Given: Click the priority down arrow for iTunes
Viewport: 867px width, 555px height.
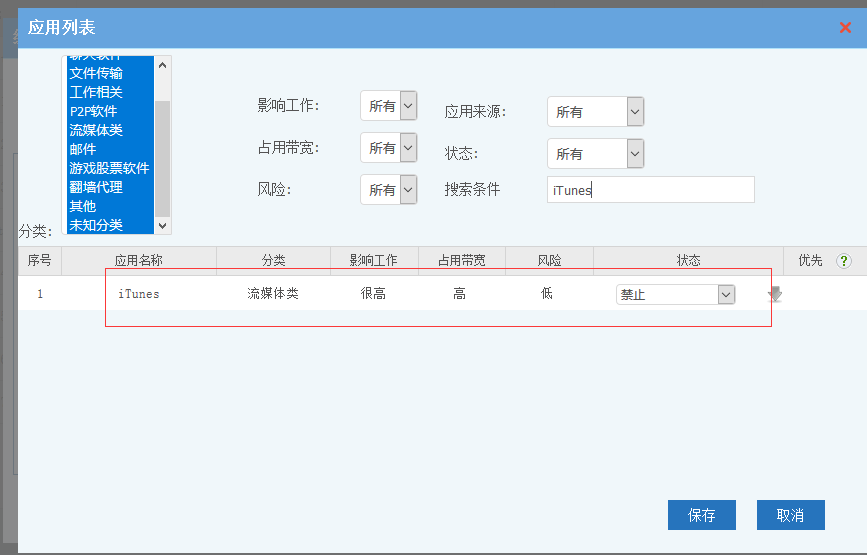Looking at the screenshot, I should (775, 295).
